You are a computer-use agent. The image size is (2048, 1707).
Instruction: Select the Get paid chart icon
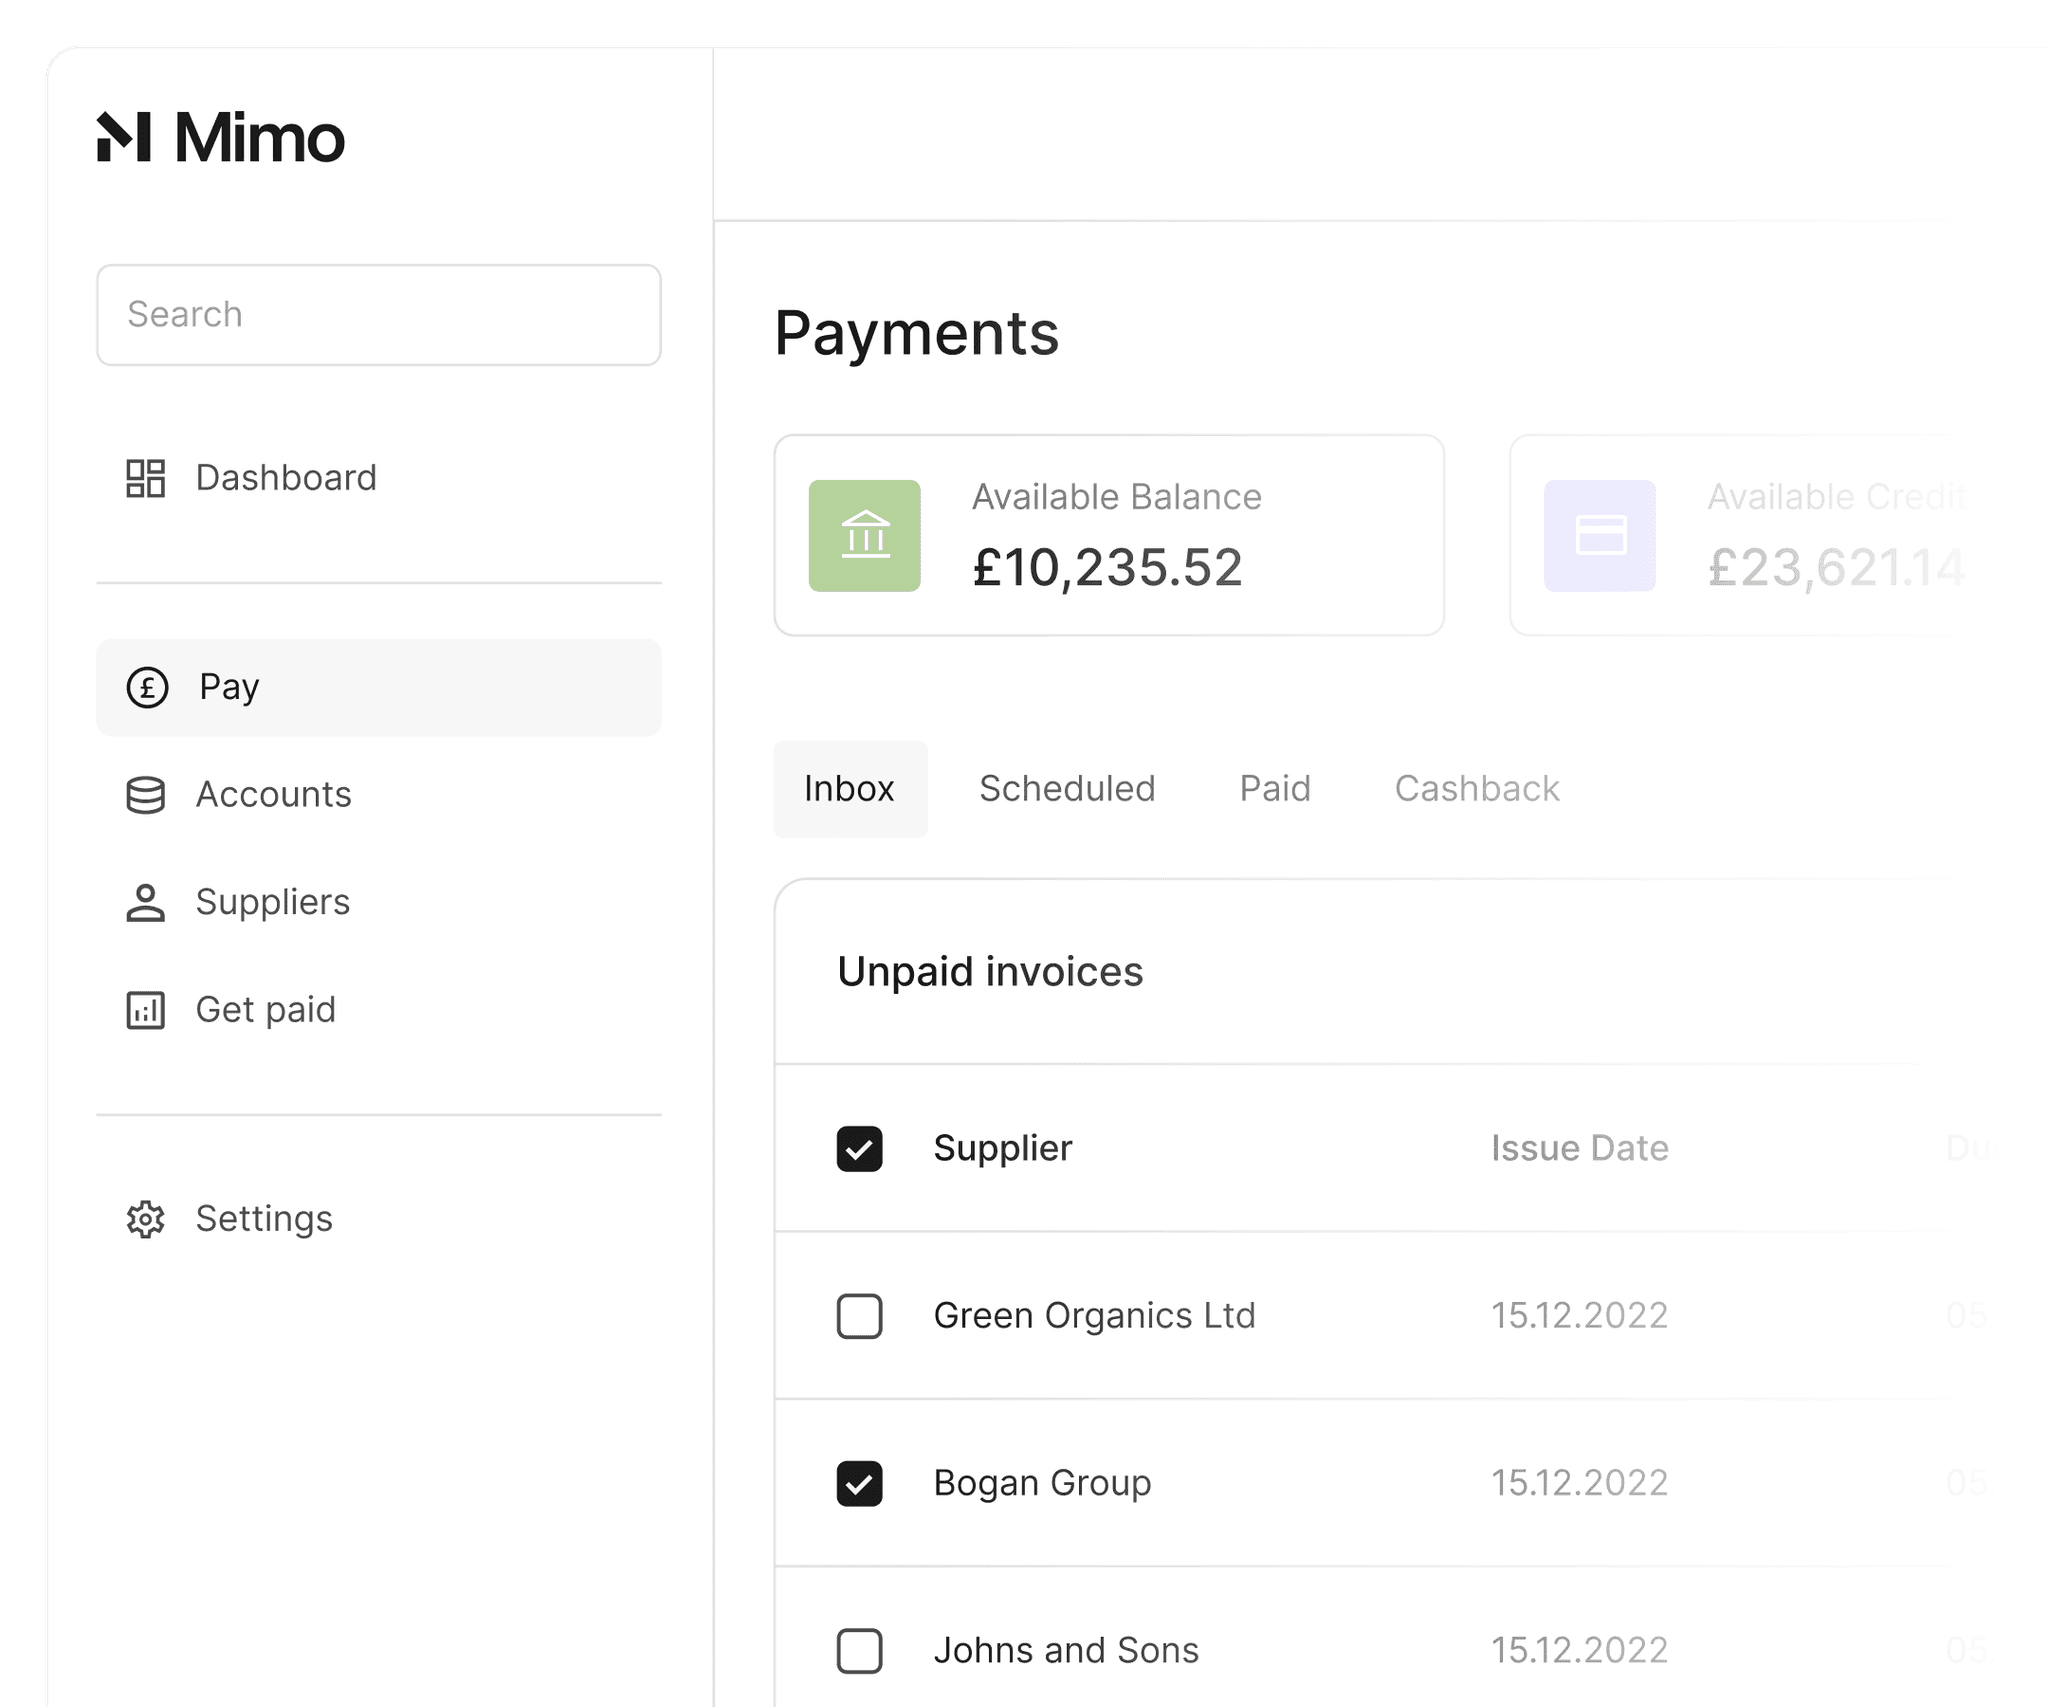coord(146,1011)
